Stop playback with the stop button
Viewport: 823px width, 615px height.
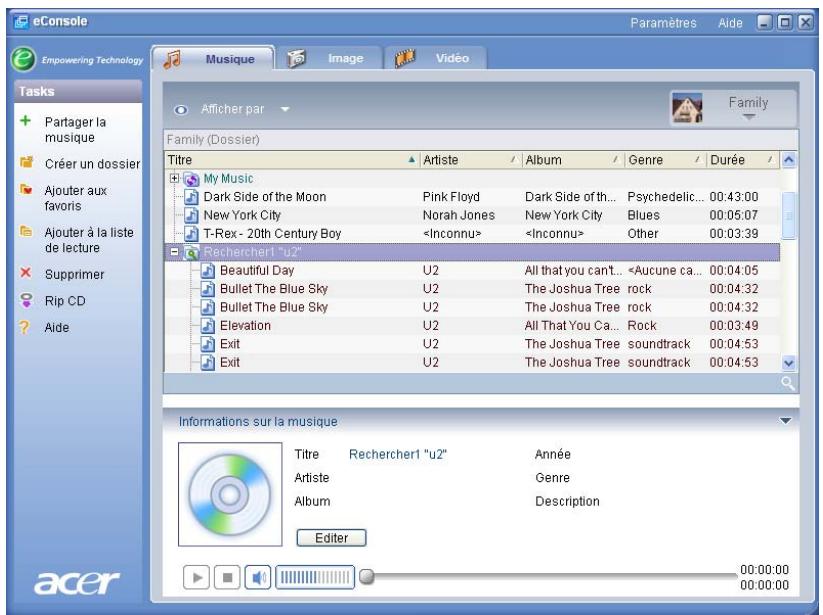[x=227, y=578]
